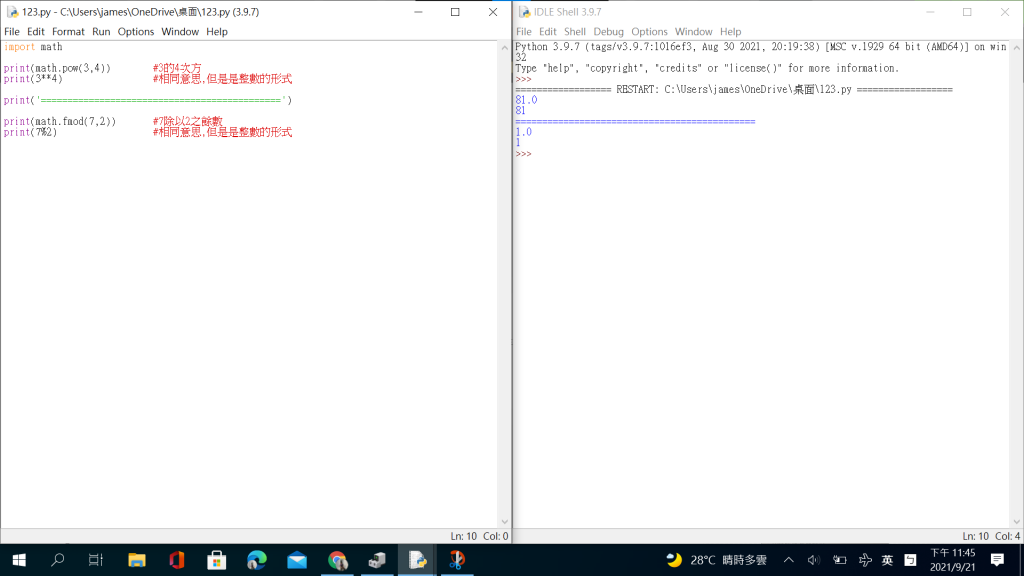Viewport: 1024px width, 576px height.
Task: Switch the input language indicator 英
Action: (x=887, y=560)
